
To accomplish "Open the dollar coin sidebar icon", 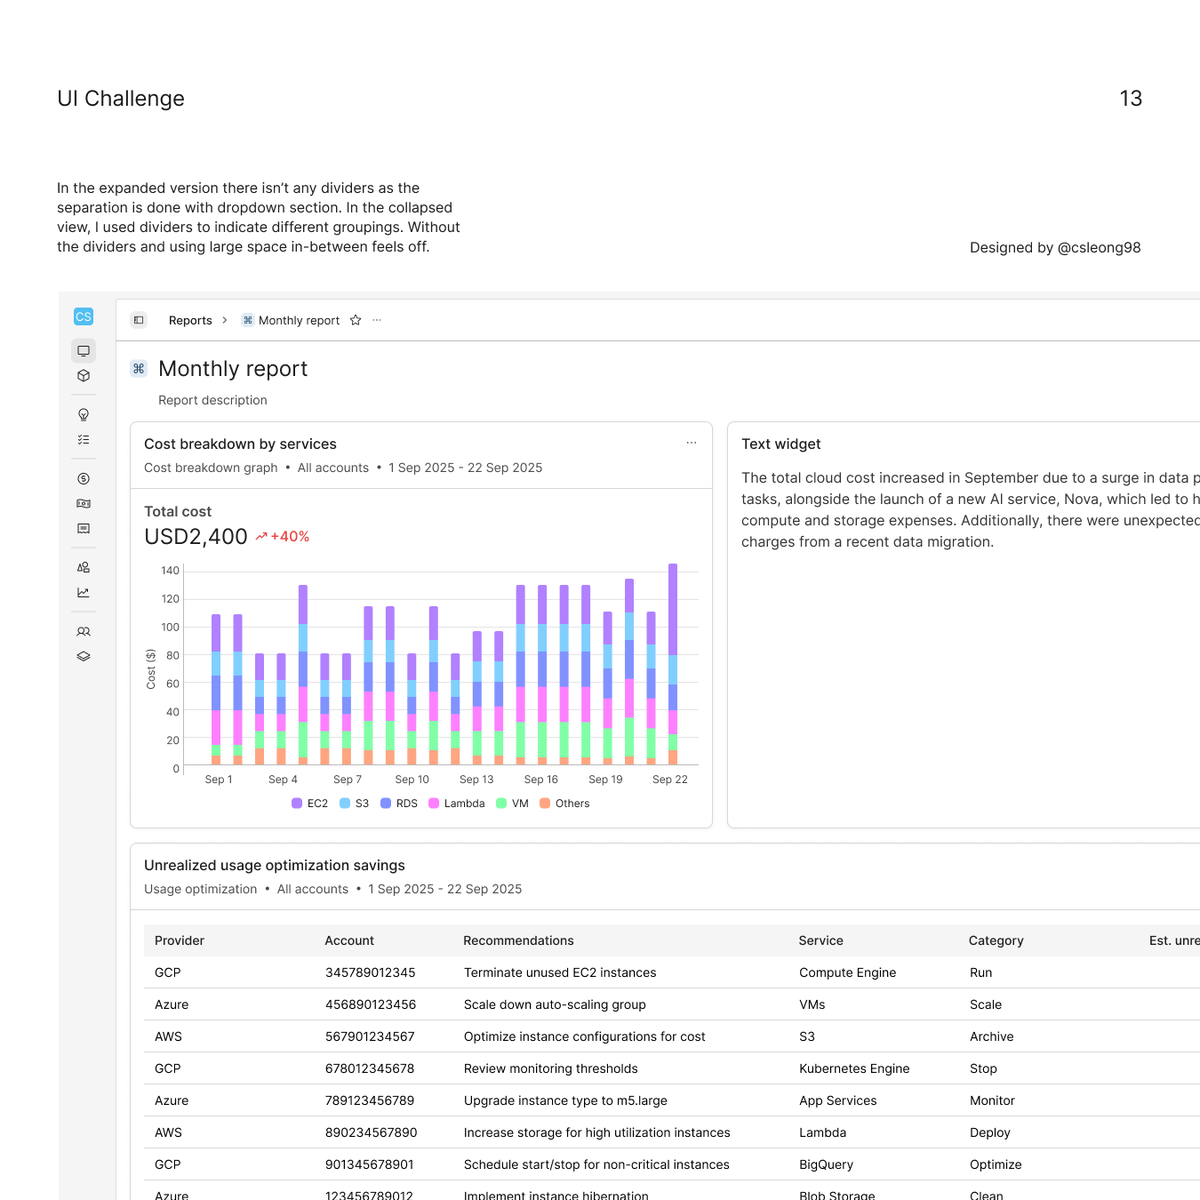I will coord(84,478).
